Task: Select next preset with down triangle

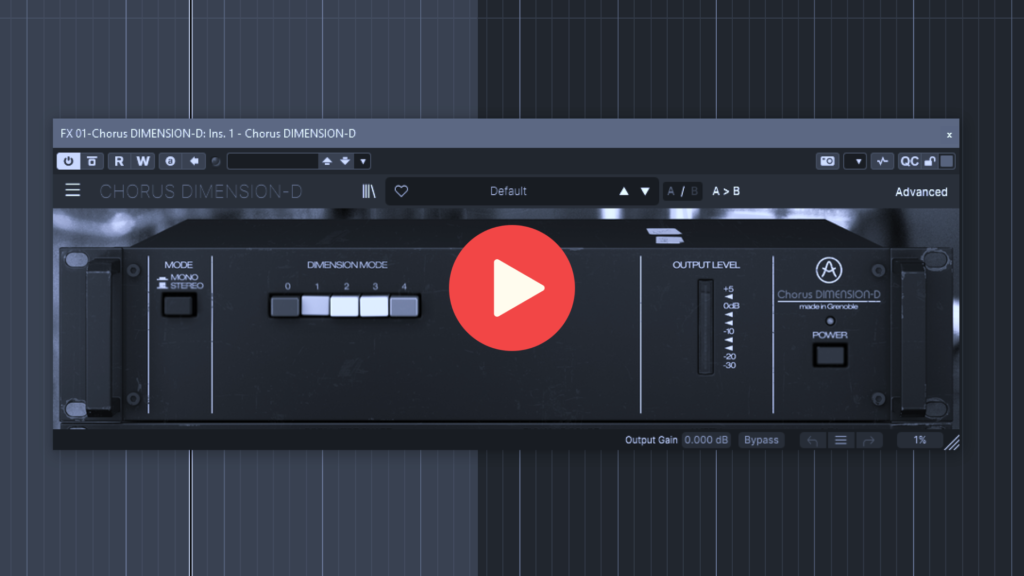Action: click(645, 191)
